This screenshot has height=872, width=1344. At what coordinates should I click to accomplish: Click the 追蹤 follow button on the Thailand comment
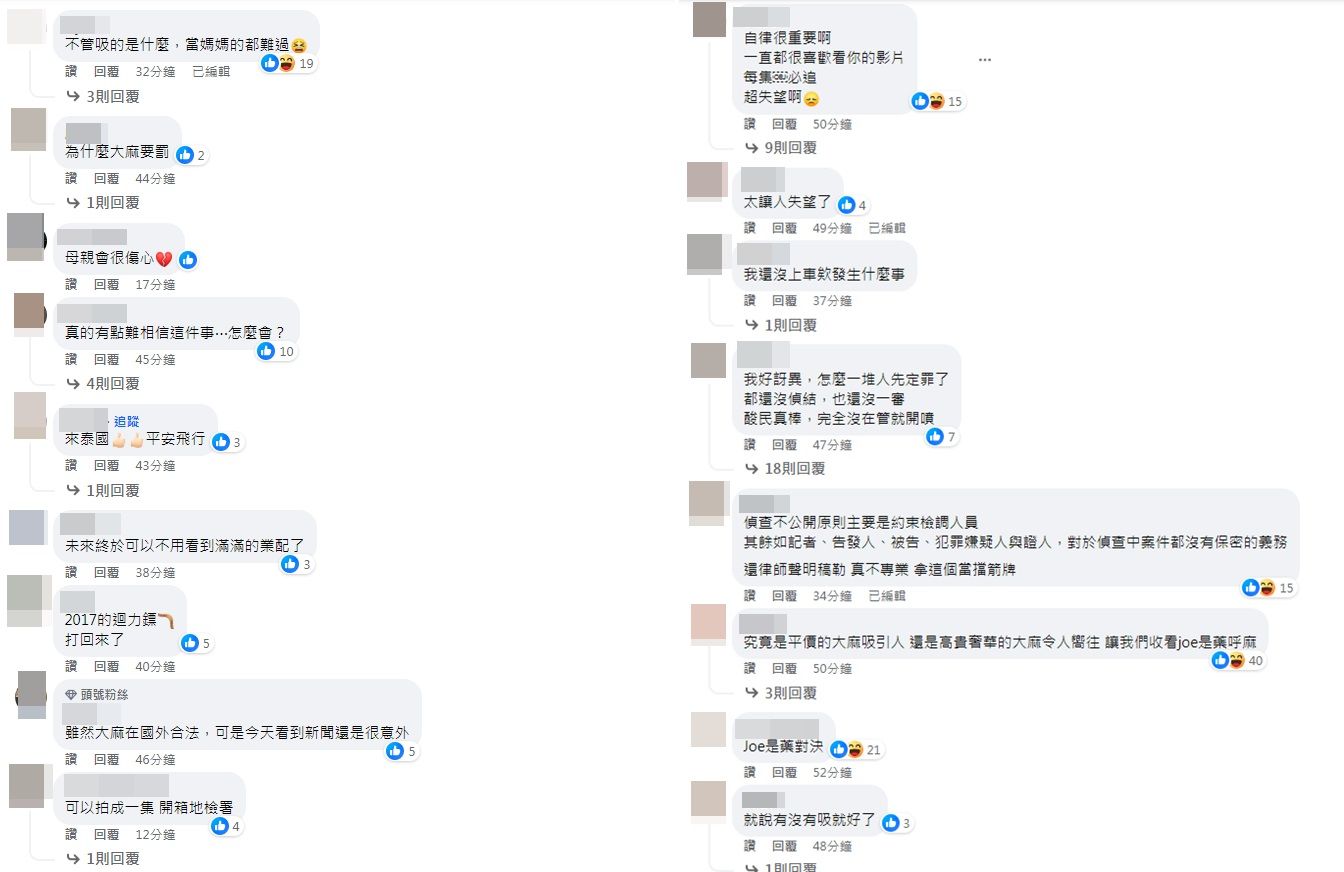(126, 421)
